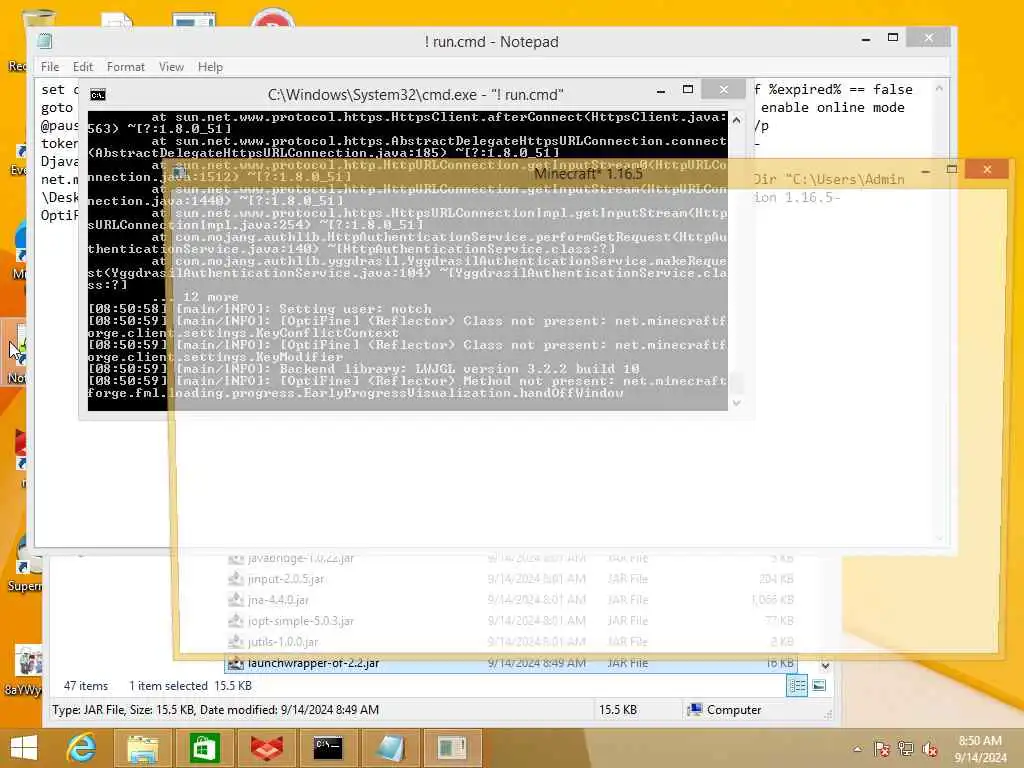Select jopt-simple-5.0.3.jar file row

tap(511, 621)
